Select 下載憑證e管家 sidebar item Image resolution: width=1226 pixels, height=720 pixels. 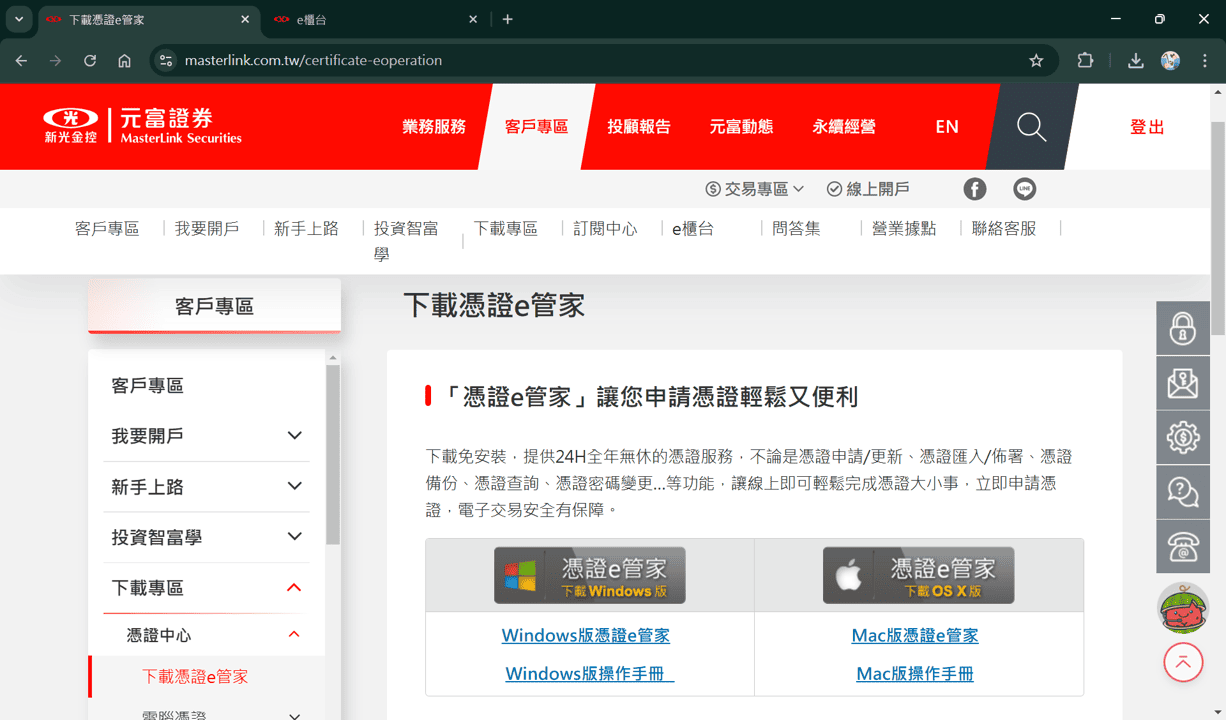point(195,677)
